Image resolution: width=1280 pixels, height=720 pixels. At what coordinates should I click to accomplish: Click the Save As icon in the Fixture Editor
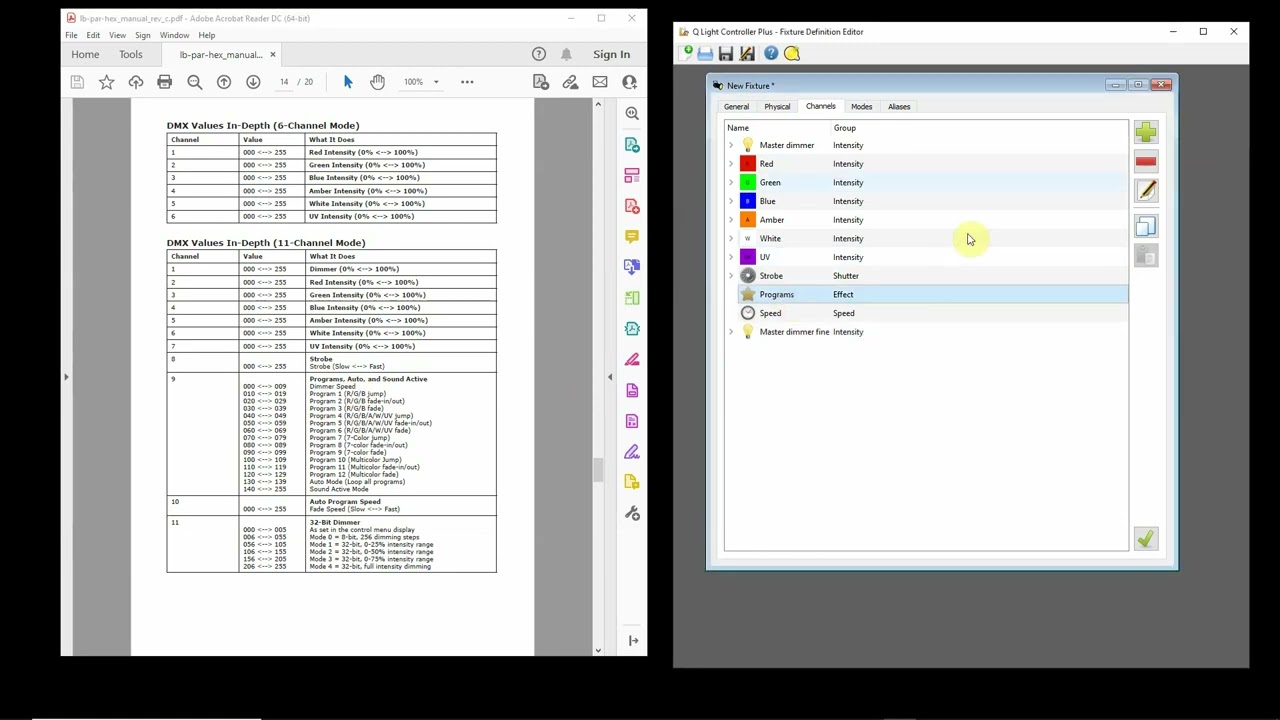pos(747,53)
